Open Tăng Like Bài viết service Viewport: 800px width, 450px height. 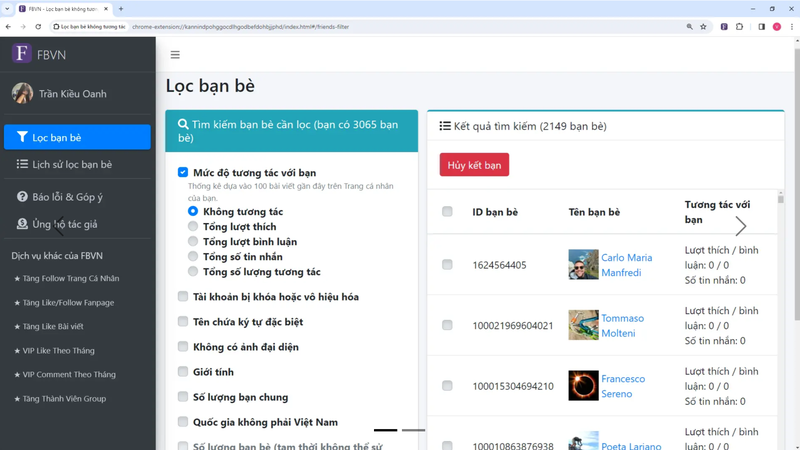tap(49, 327)
